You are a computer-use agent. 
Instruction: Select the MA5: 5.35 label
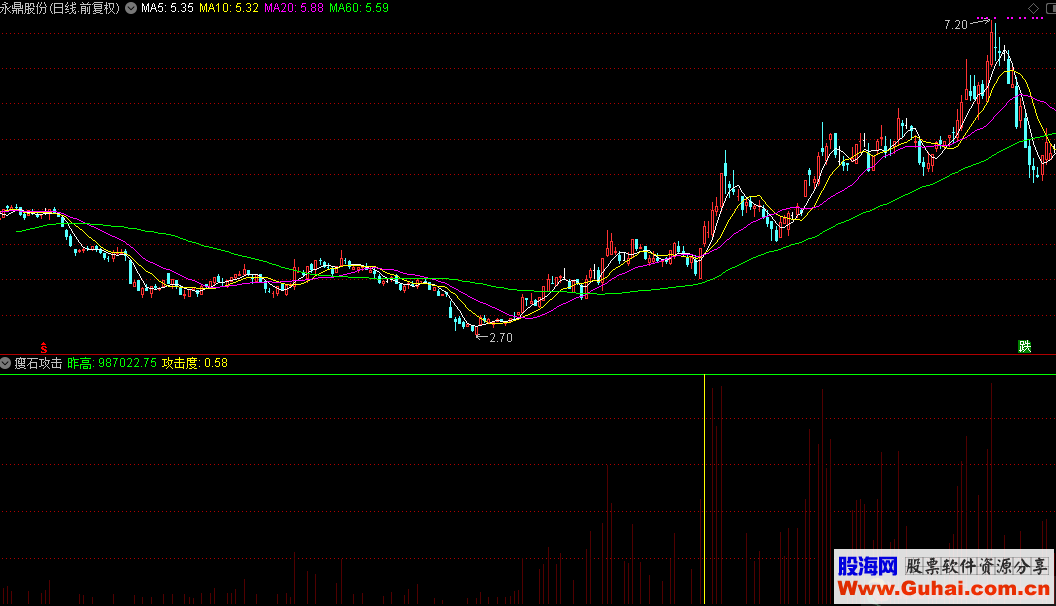coord(167,8)
